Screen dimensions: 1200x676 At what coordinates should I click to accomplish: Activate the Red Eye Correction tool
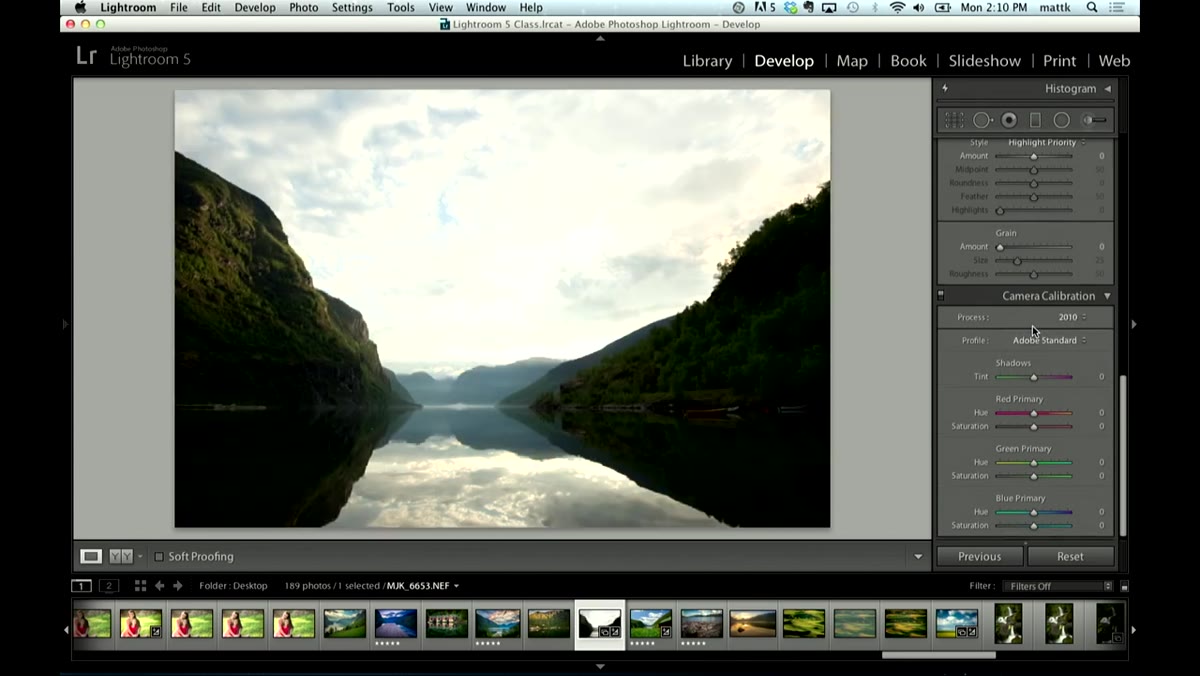pos(1009,120)
